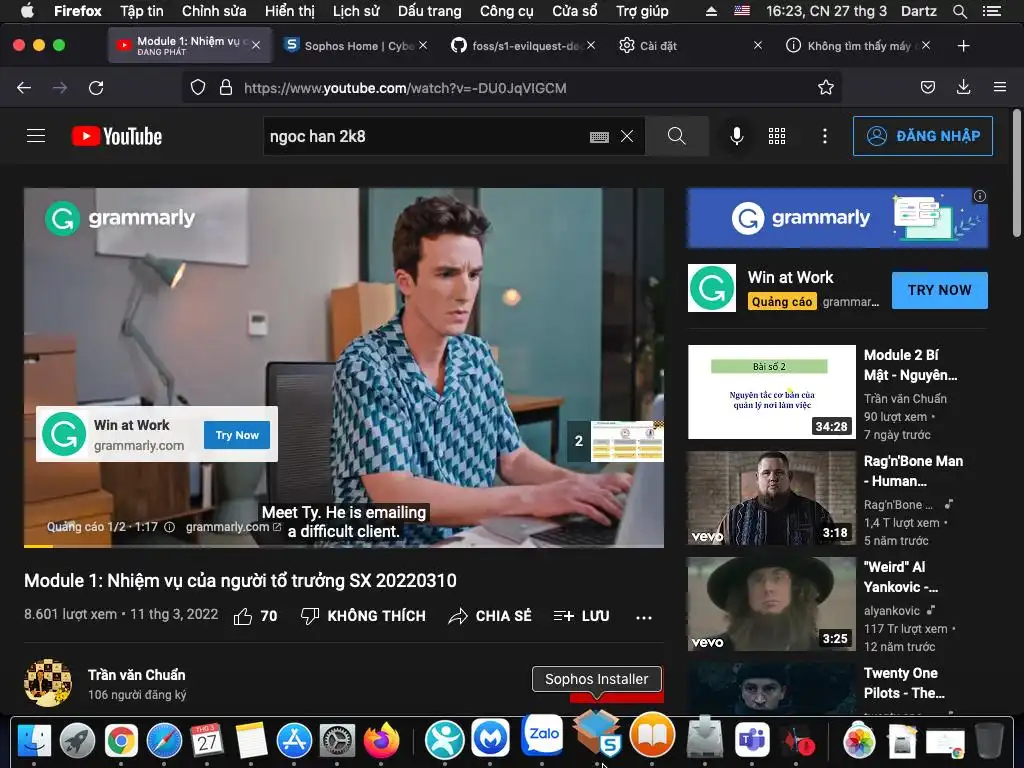Click the magnifier search button

(677, 136)
